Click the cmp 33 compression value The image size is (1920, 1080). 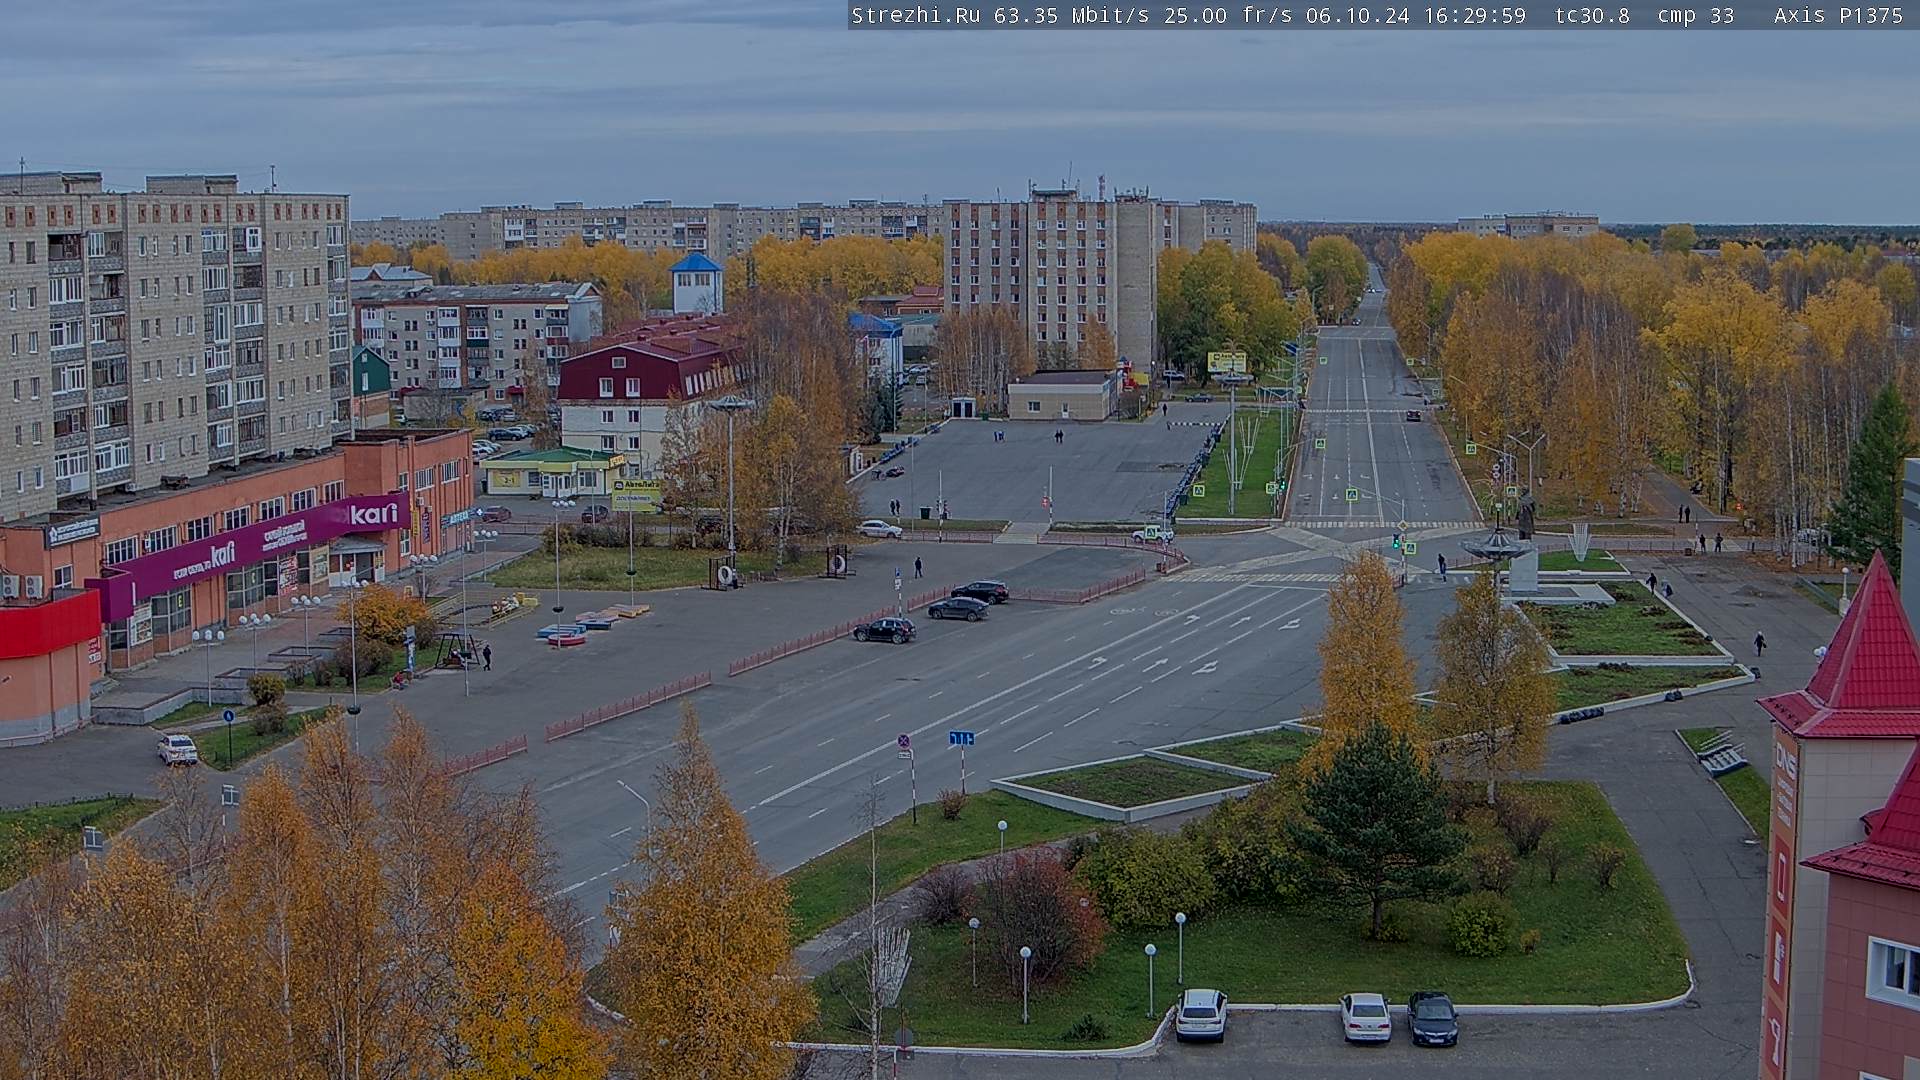click(x=1696, y=15)
